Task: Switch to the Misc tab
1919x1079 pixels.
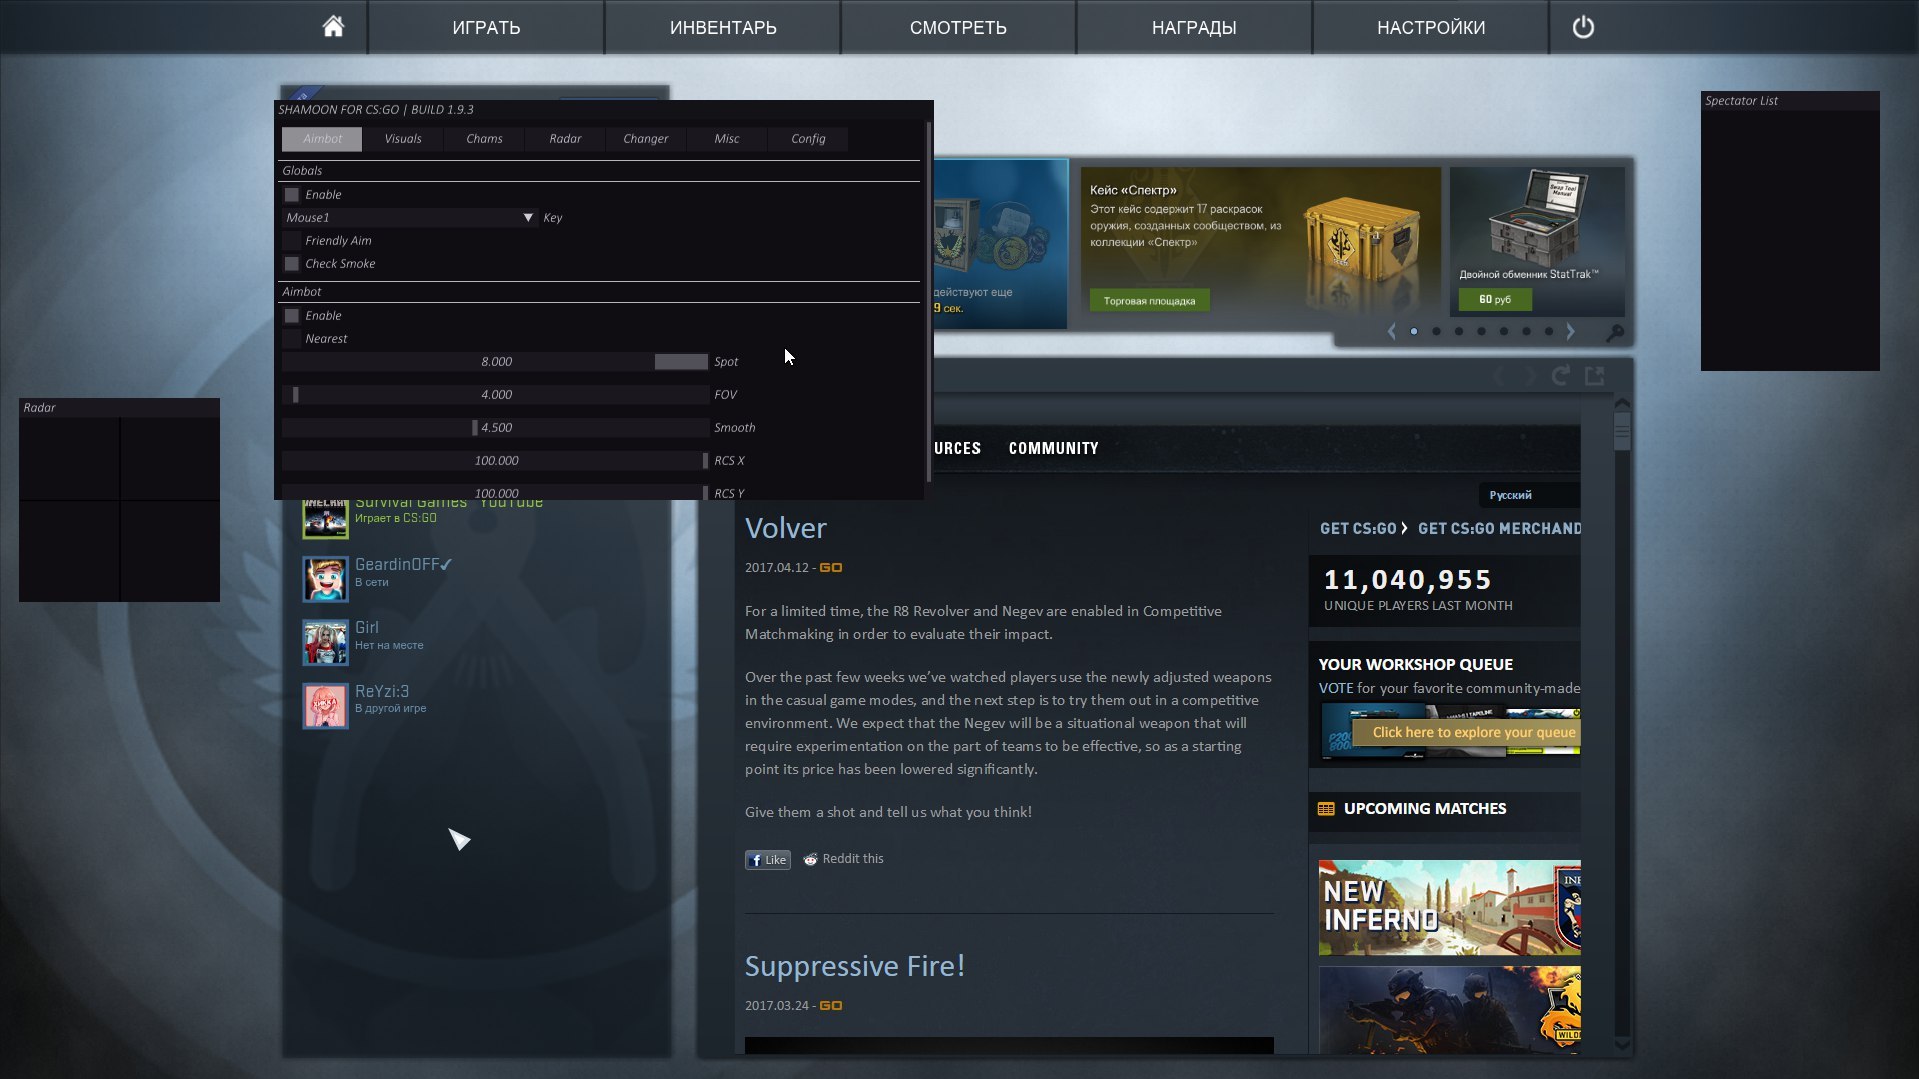Action: coord(727,139)
